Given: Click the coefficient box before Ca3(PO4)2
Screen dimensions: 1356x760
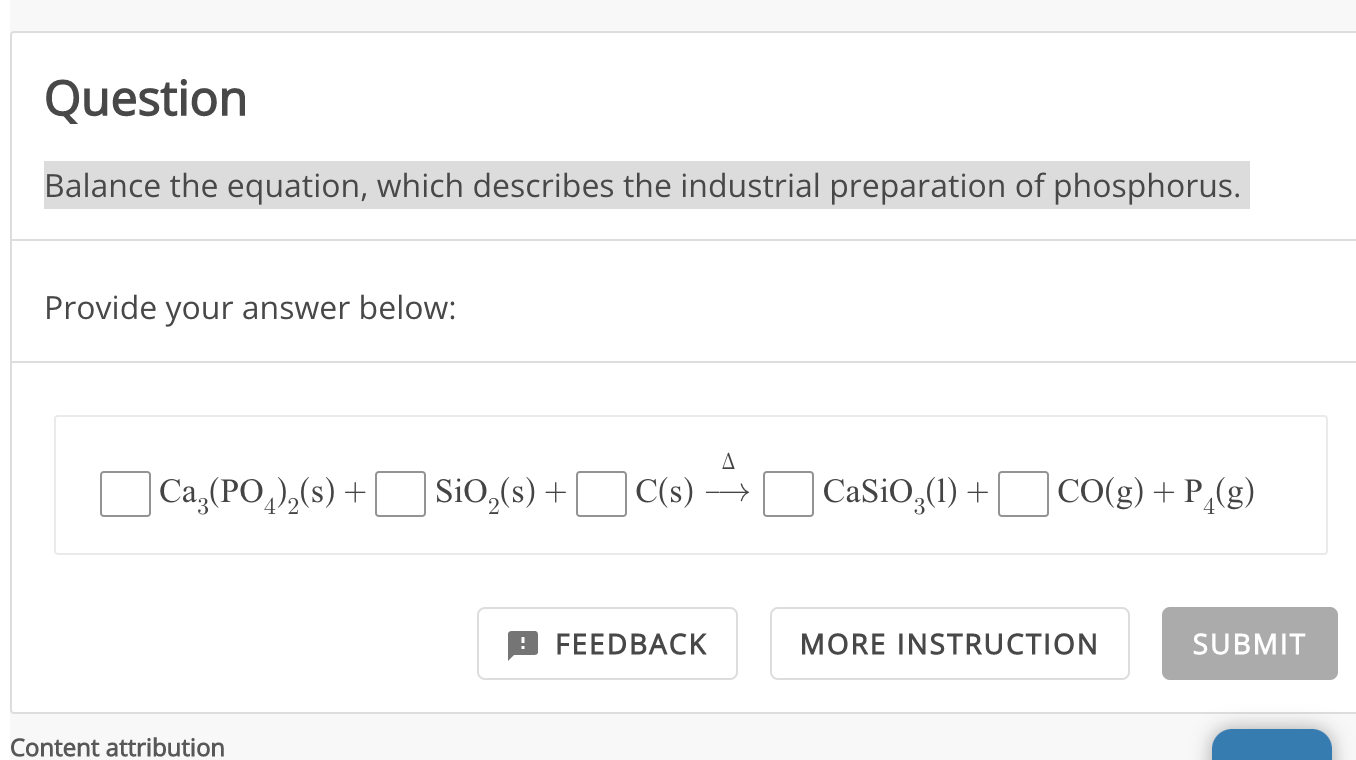Looking at the screenshot, I should click(x=125, y=494).
